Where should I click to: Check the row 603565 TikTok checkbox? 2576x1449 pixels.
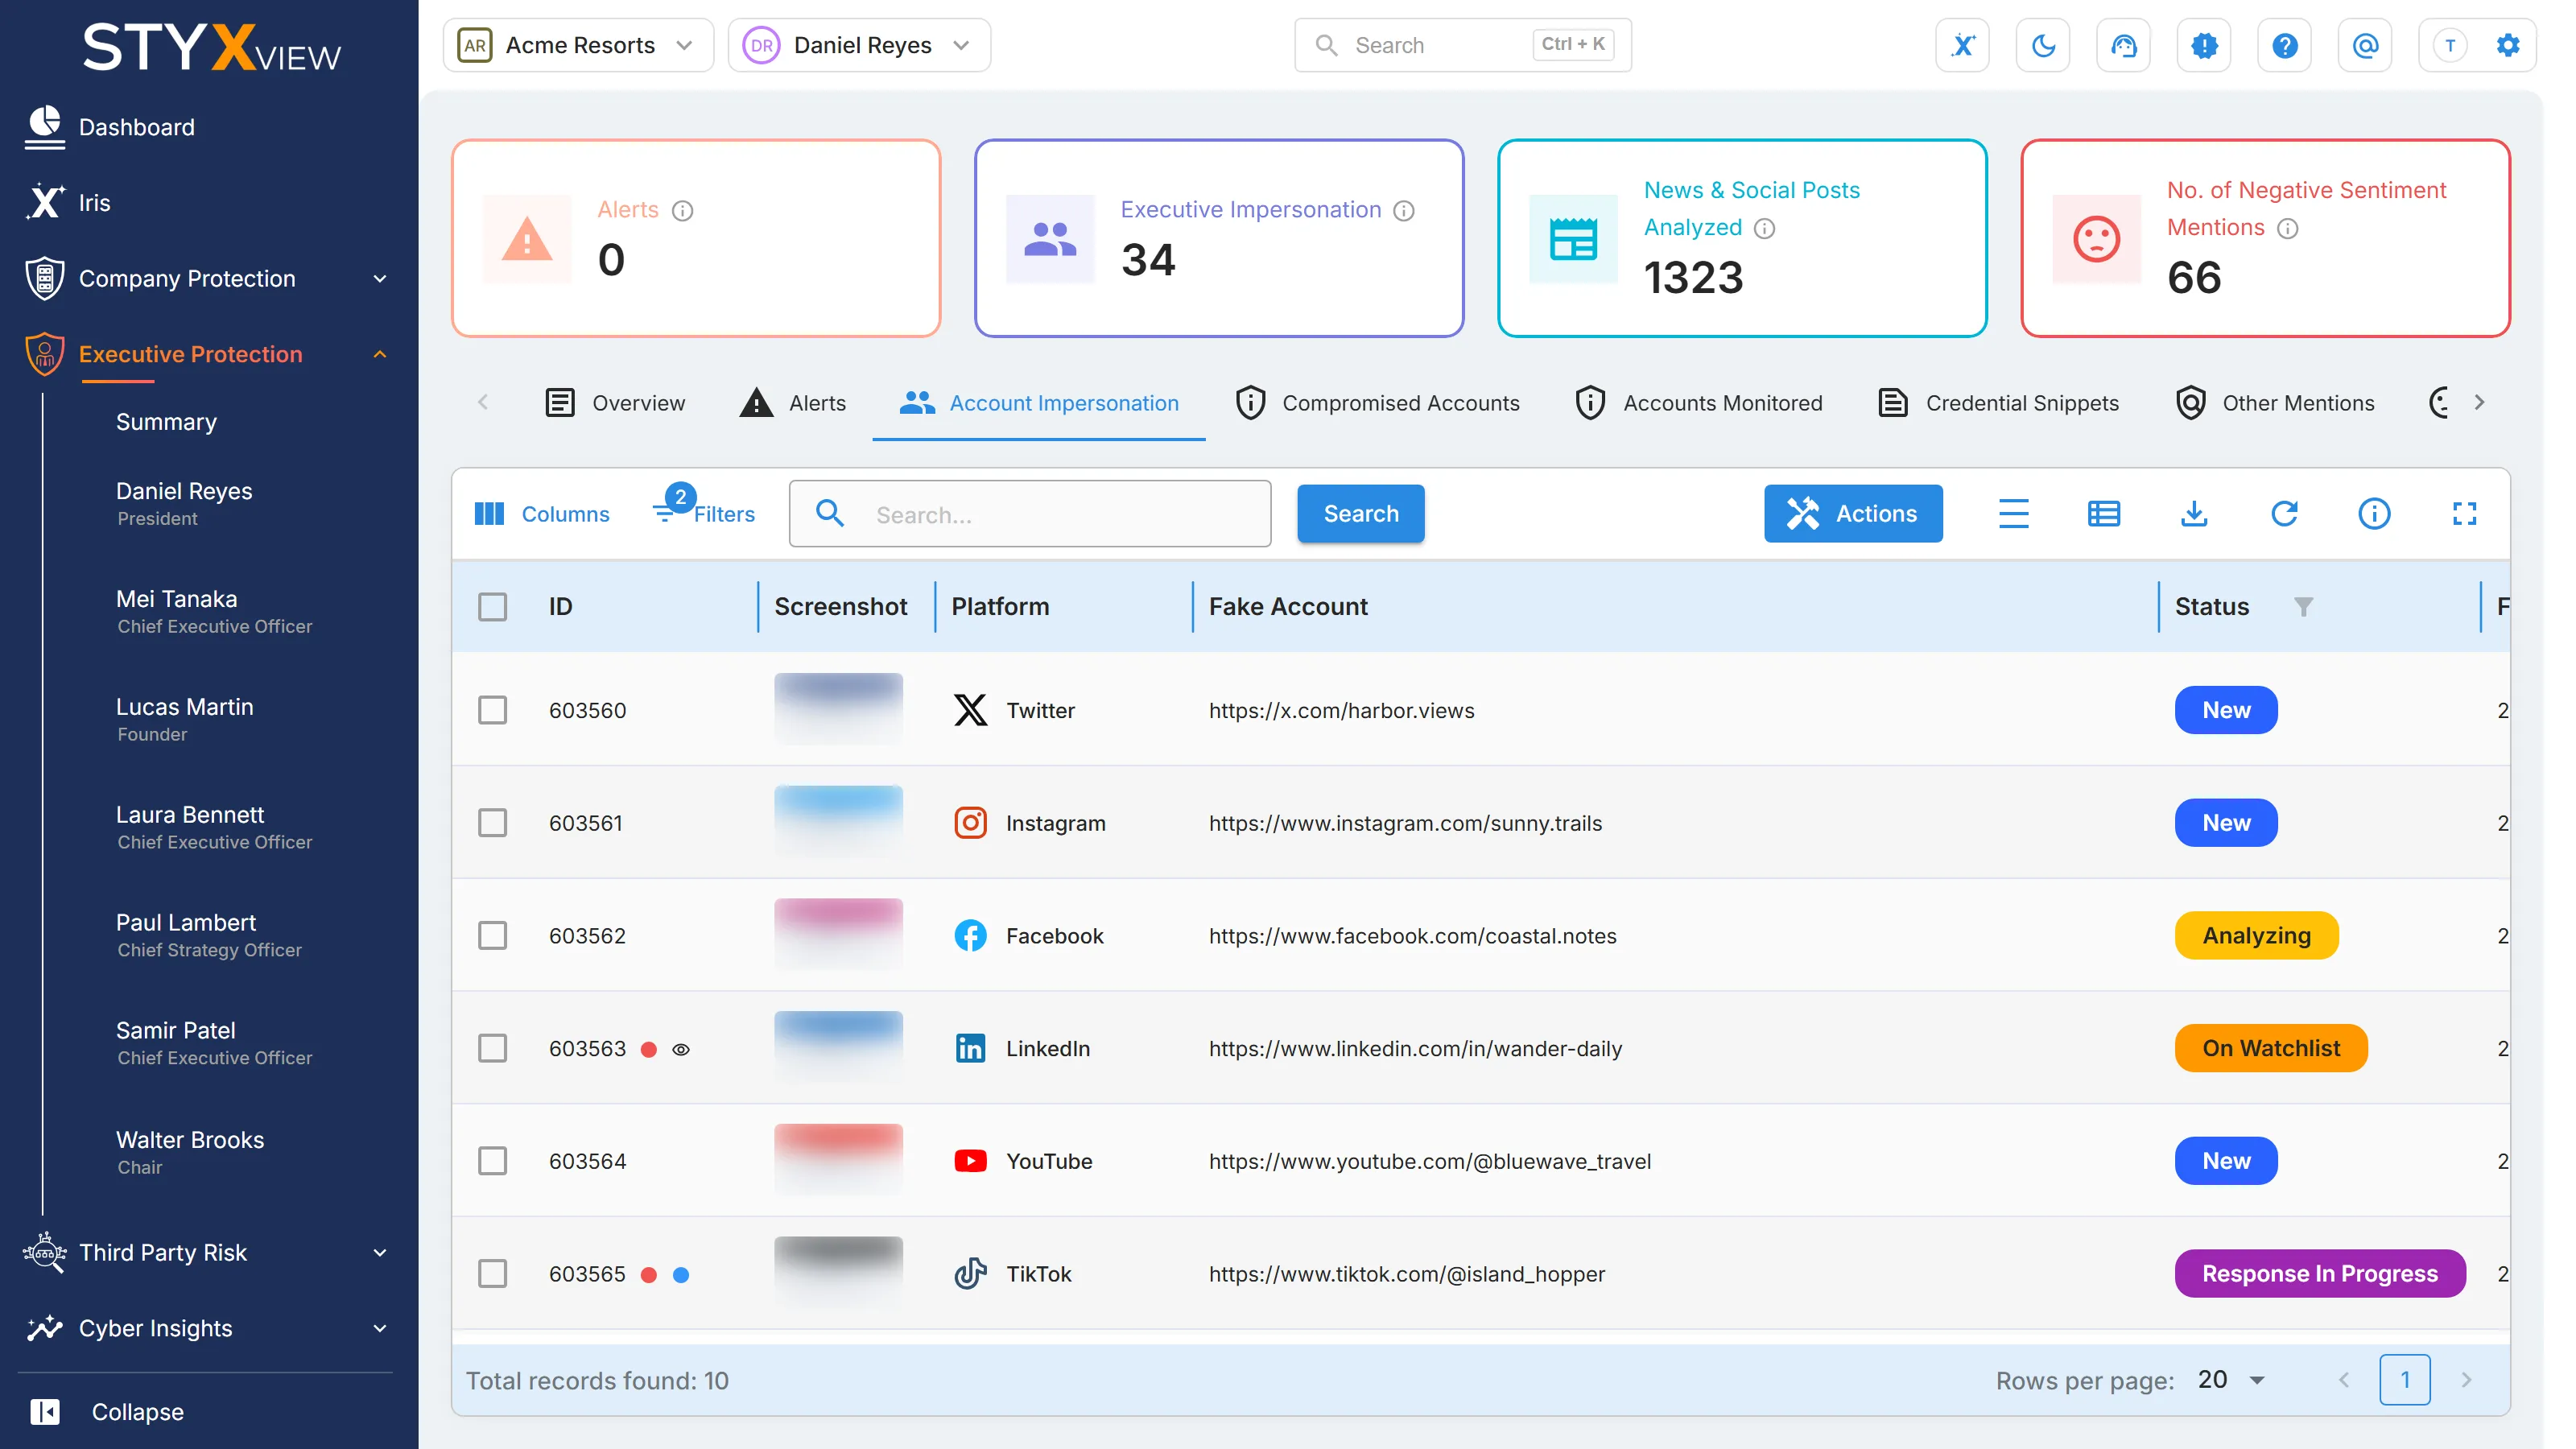click(492, 1274)
